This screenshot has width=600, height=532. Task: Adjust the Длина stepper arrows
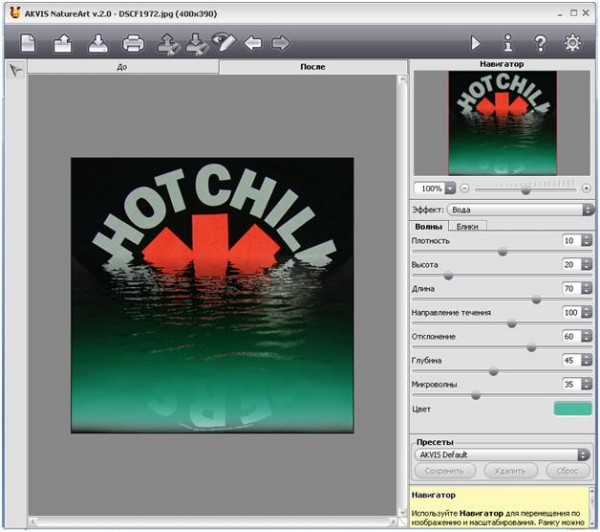point(587,288)
